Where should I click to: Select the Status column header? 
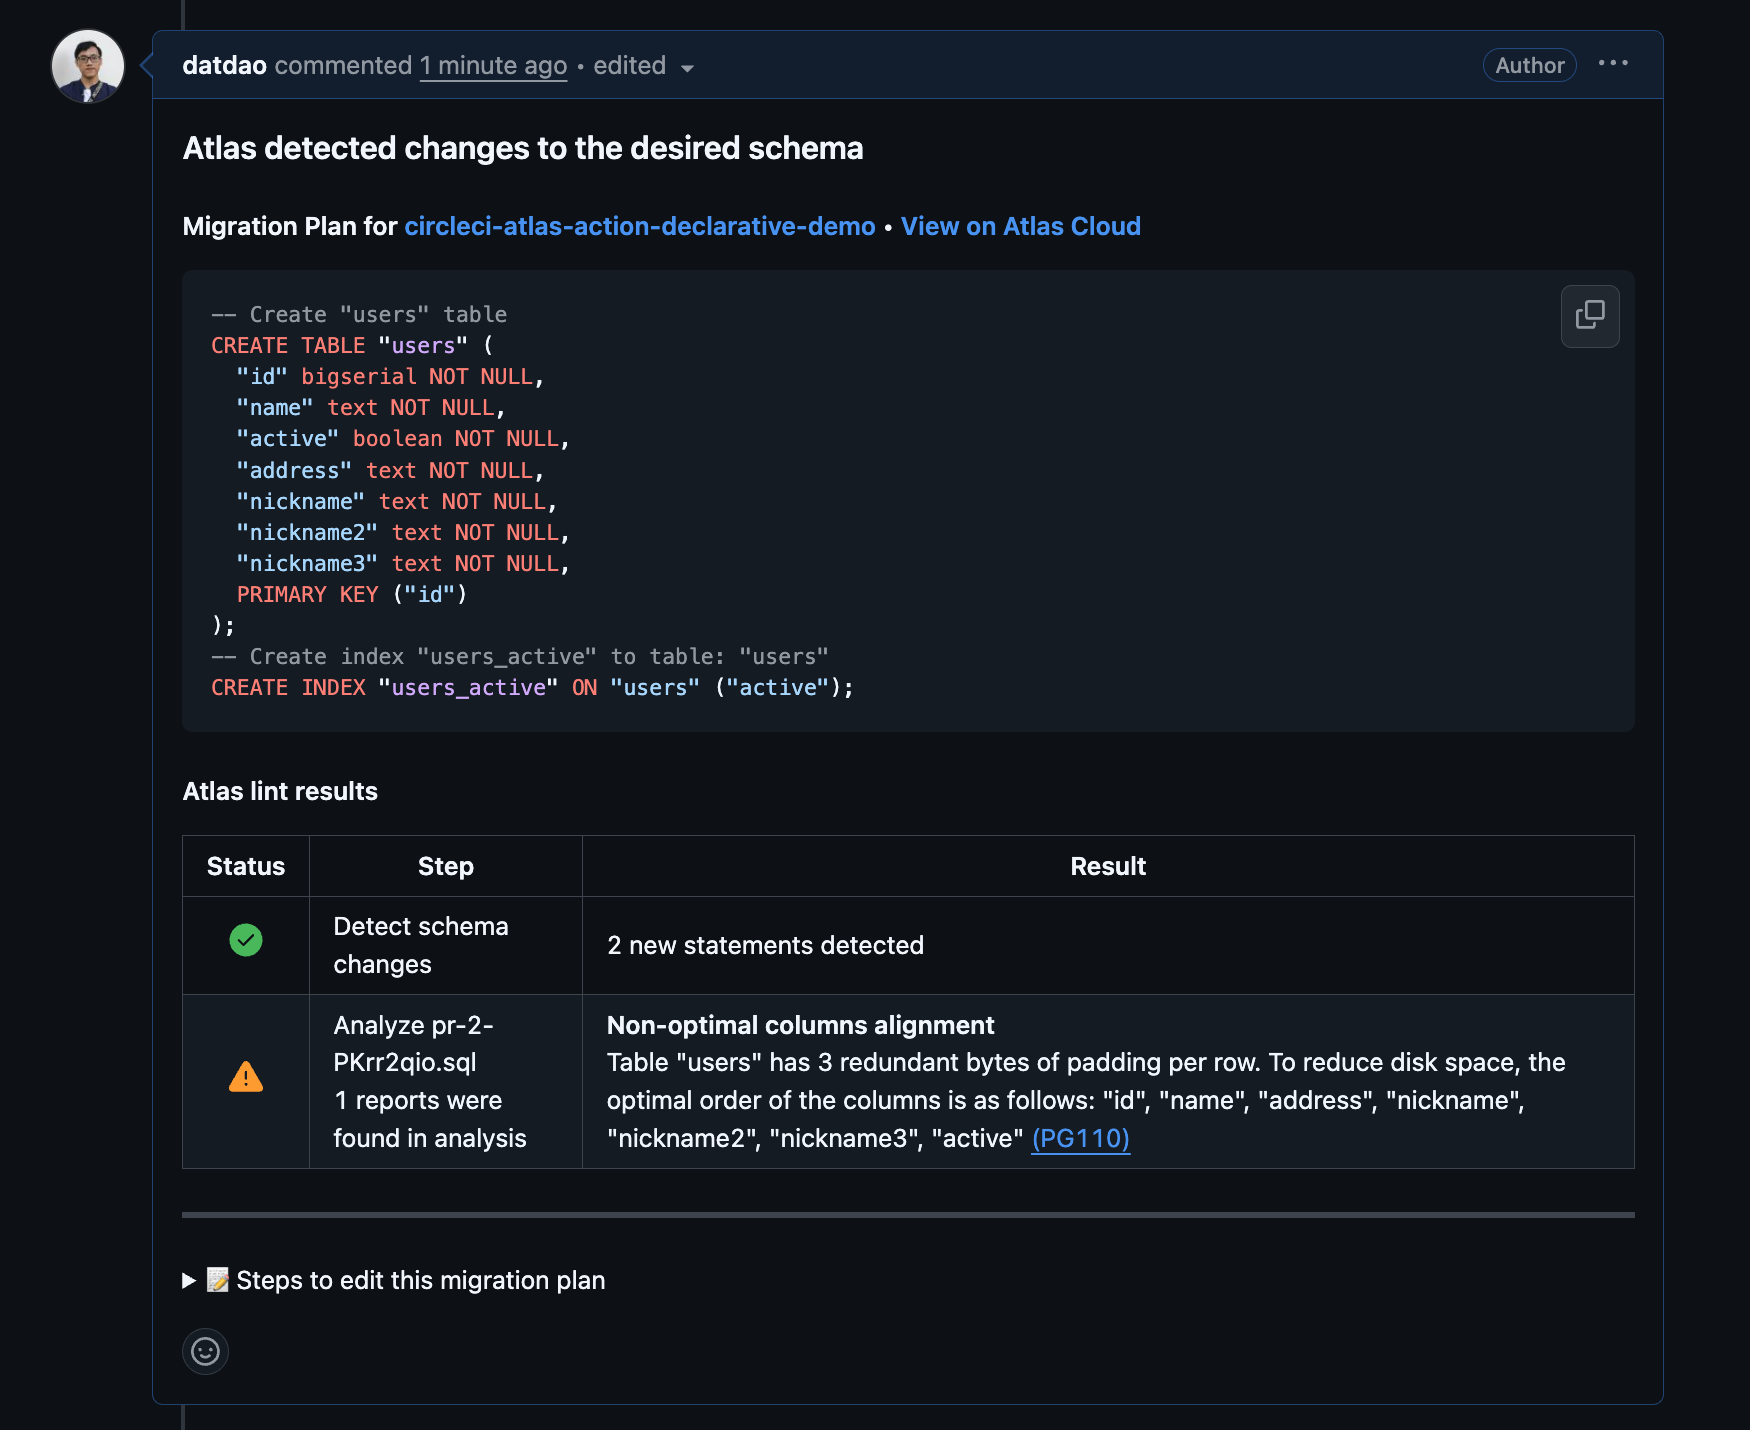tap(245, 866)
